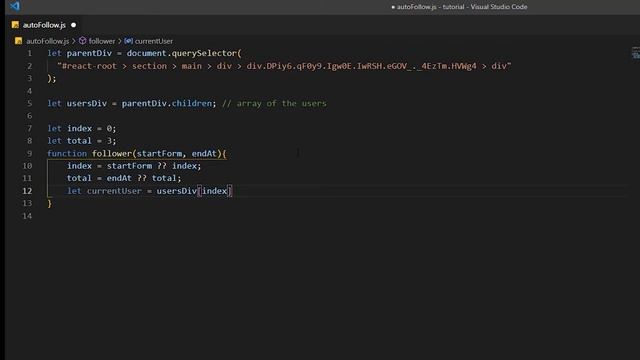Click the word parentDiv on line 1
The image size is (640, 360).
tap(89, 53)
